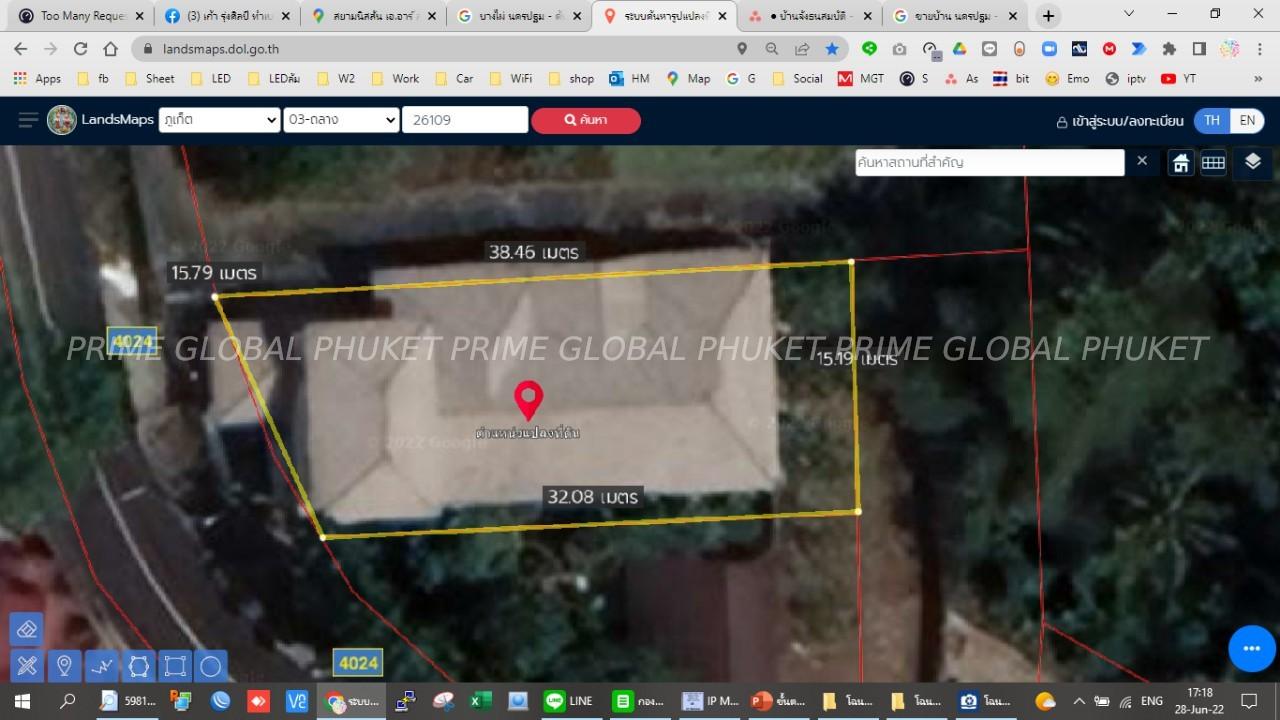1280x720 pixels.
Task: Open the LandsMaps hamburger menu
Action: coord(28,120)
